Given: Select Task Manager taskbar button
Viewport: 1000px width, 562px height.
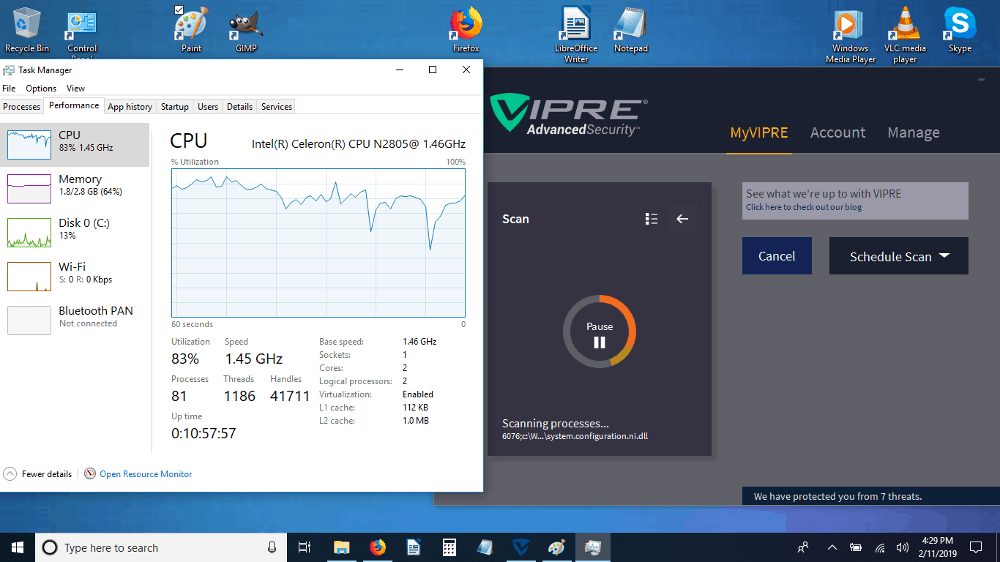Looking at the screenshot, I should tap(593, 547).
